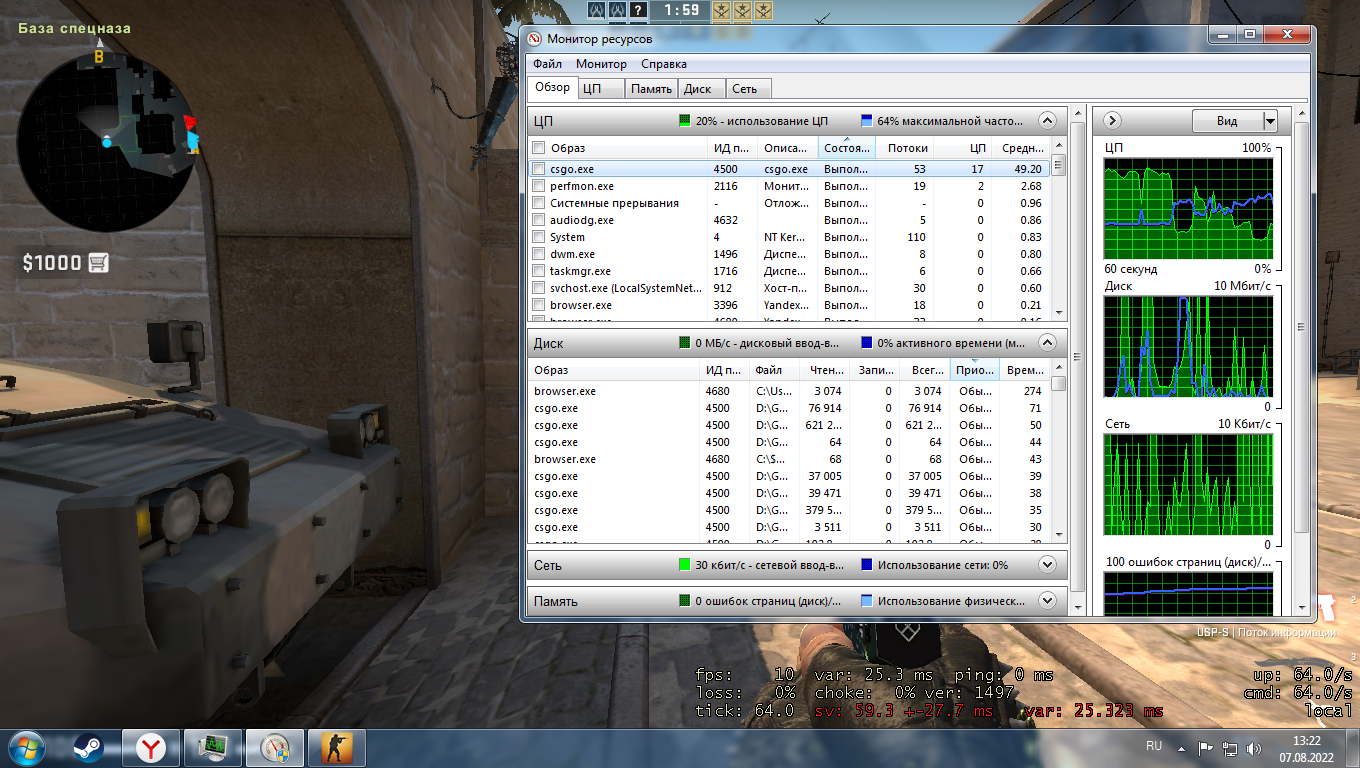Tick the browser.exe checkbox in the CPU list

click(539, 305)
